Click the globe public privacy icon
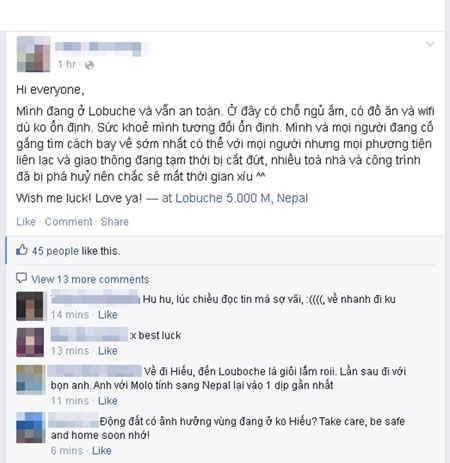Viewport: 450px width, 463px height. click(89, 65)
